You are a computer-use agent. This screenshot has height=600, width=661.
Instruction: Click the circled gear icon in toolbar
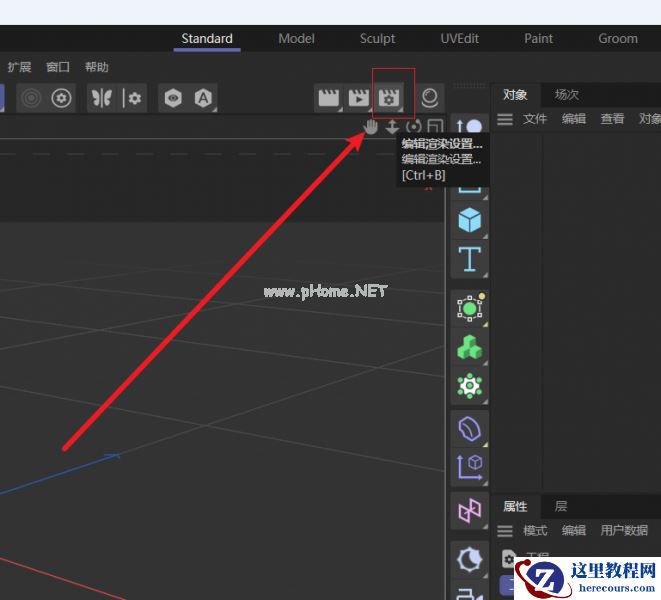(x=61, y=98)
